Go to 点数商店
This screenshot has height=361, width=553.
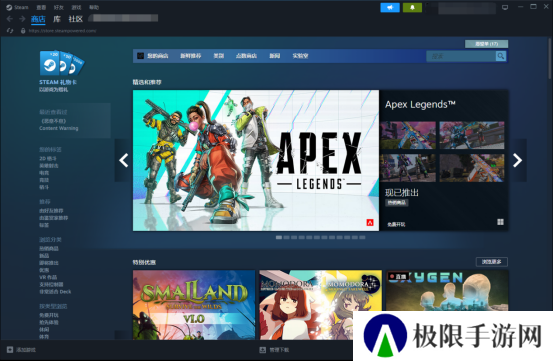tap(246, 56)
